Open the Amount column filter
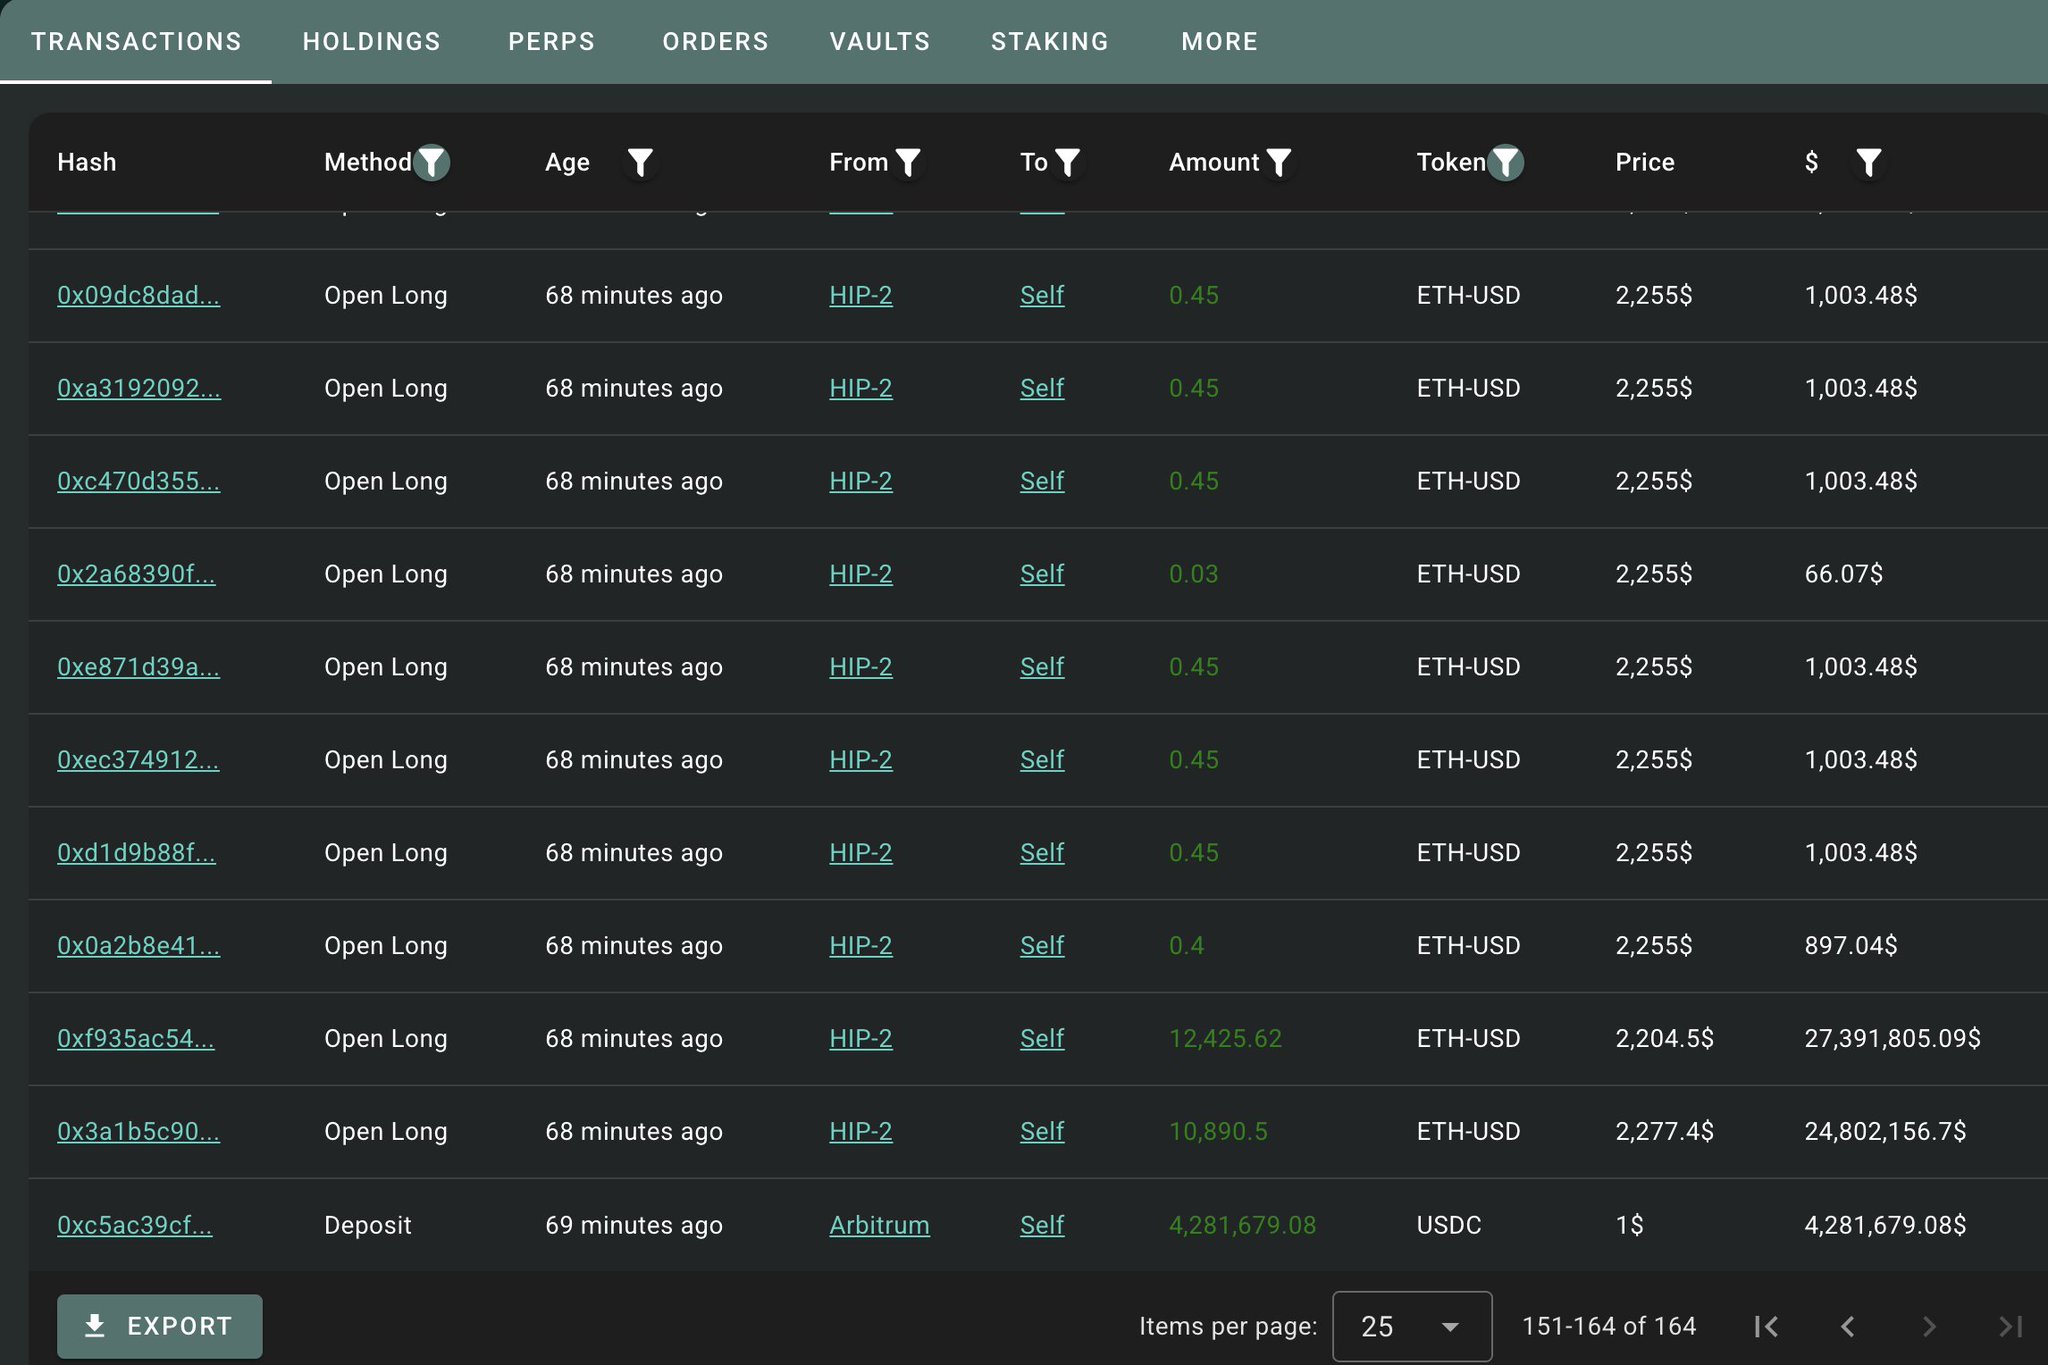 coord(1279,162)
